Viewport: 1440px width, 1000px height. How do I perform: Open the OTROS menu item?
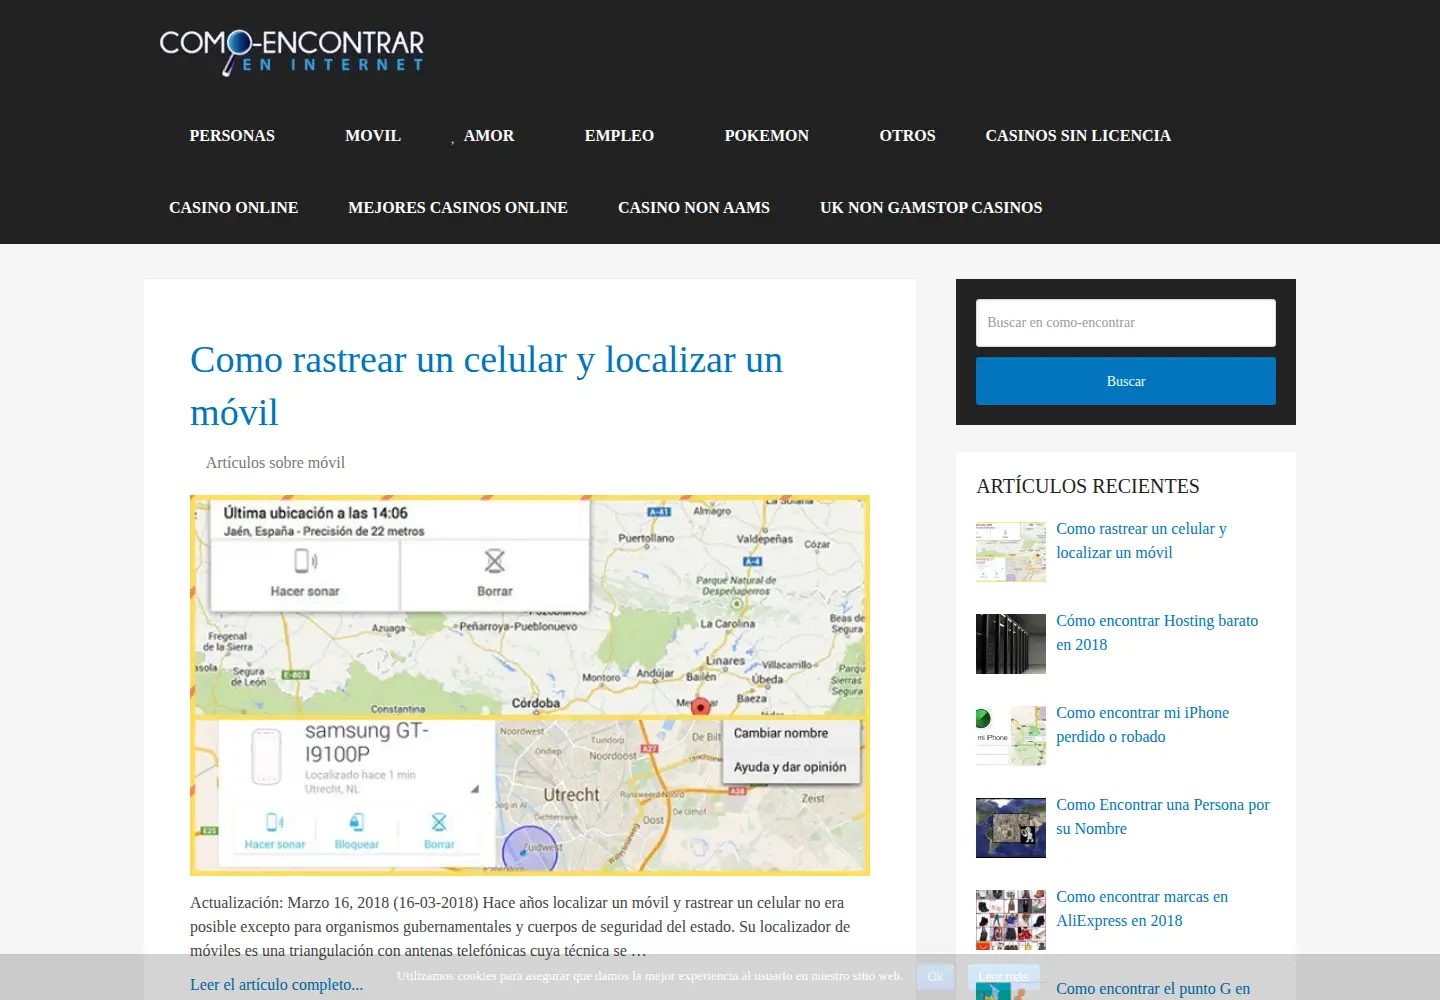[907, 136]
